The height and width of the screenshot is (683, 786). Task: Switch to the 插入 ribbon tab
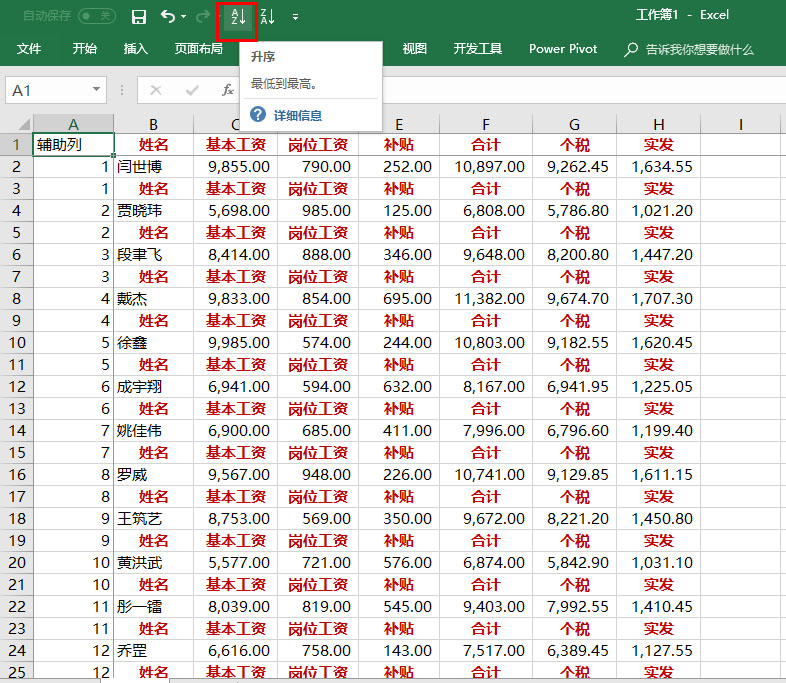pyautogui.click(x=136, y=49)
